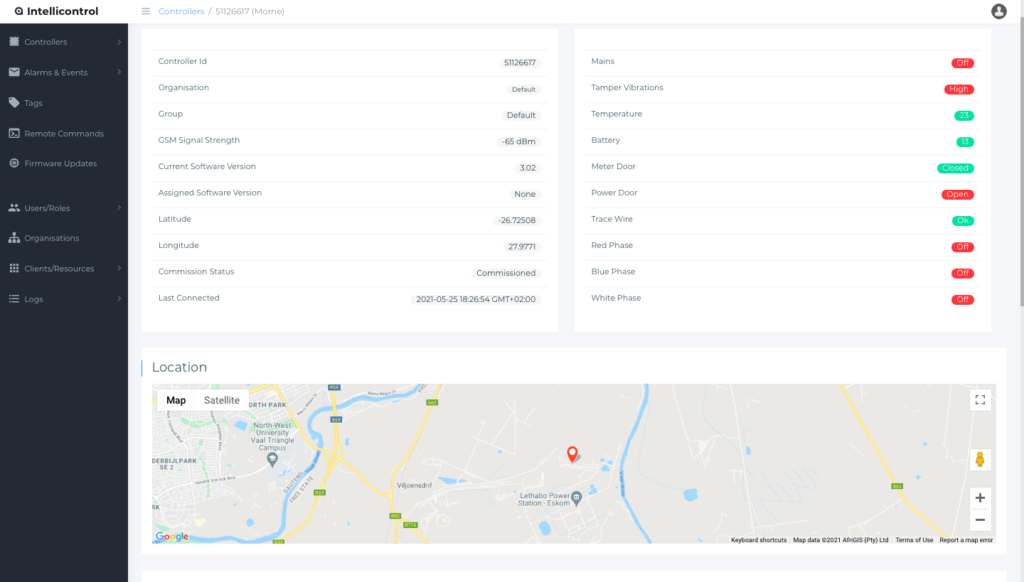The width and height of the screenshot is (1024, 582).
Task: Click the Remote Commands terminal icon
Action: click(x=14, y=133)
